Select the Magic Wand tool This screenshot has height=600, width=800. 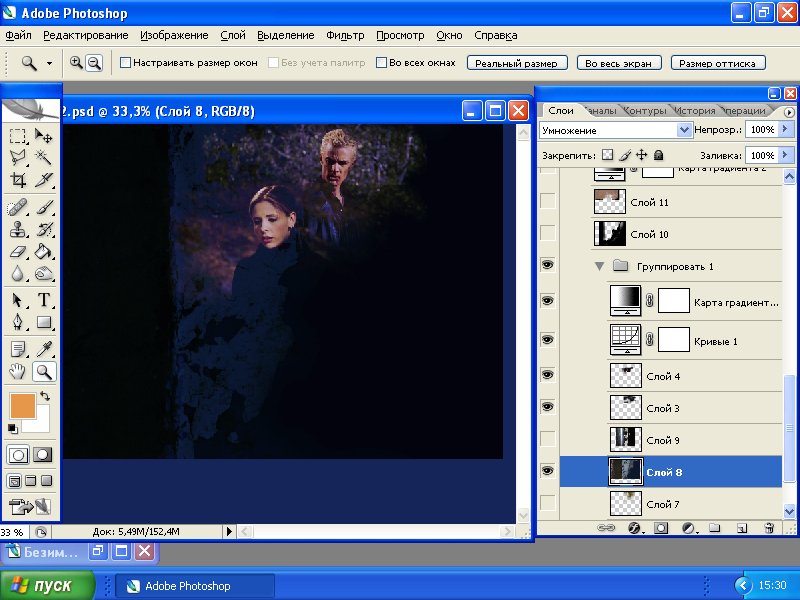[x=44, y=158]
